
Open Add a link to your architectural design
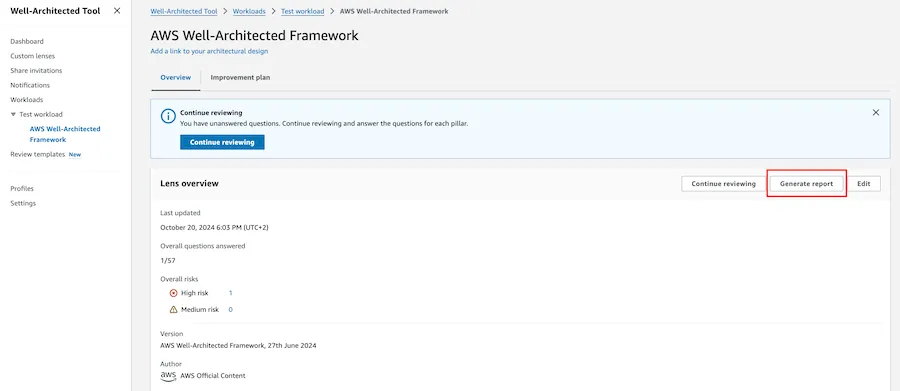(x=209, y=51)
